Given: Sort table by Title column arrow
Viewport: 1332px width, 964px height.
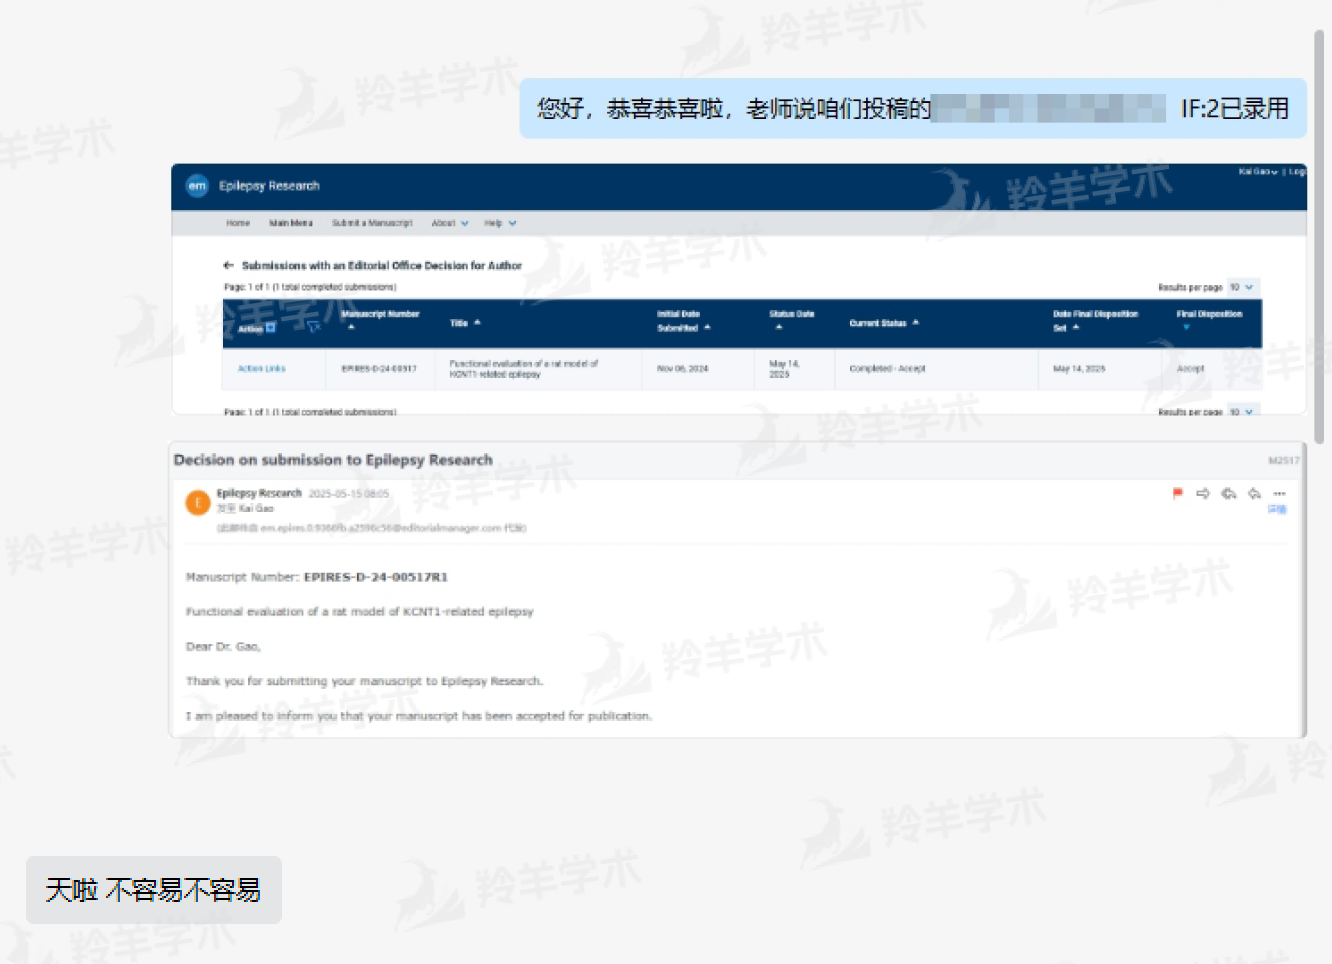Looking at the screenshot, I should click(477, 322).
